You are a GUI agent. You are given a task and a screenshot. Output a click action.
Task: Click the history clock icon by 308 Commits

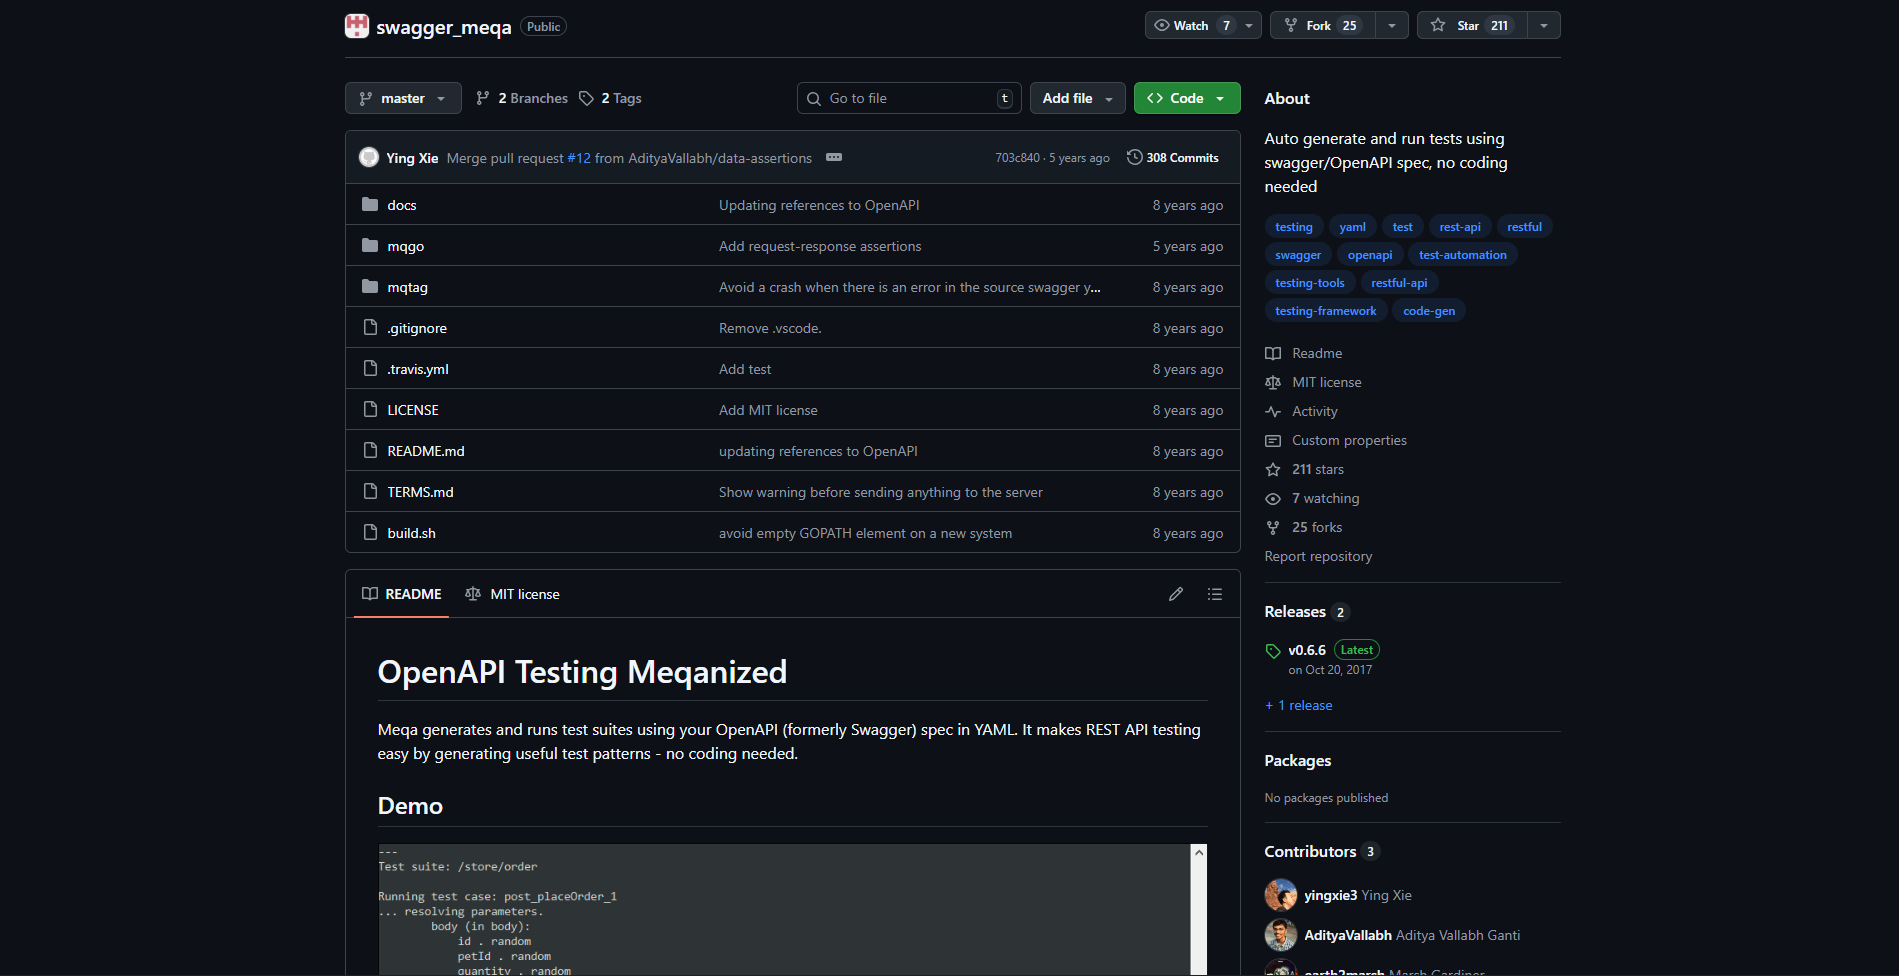click(1135, 157)
